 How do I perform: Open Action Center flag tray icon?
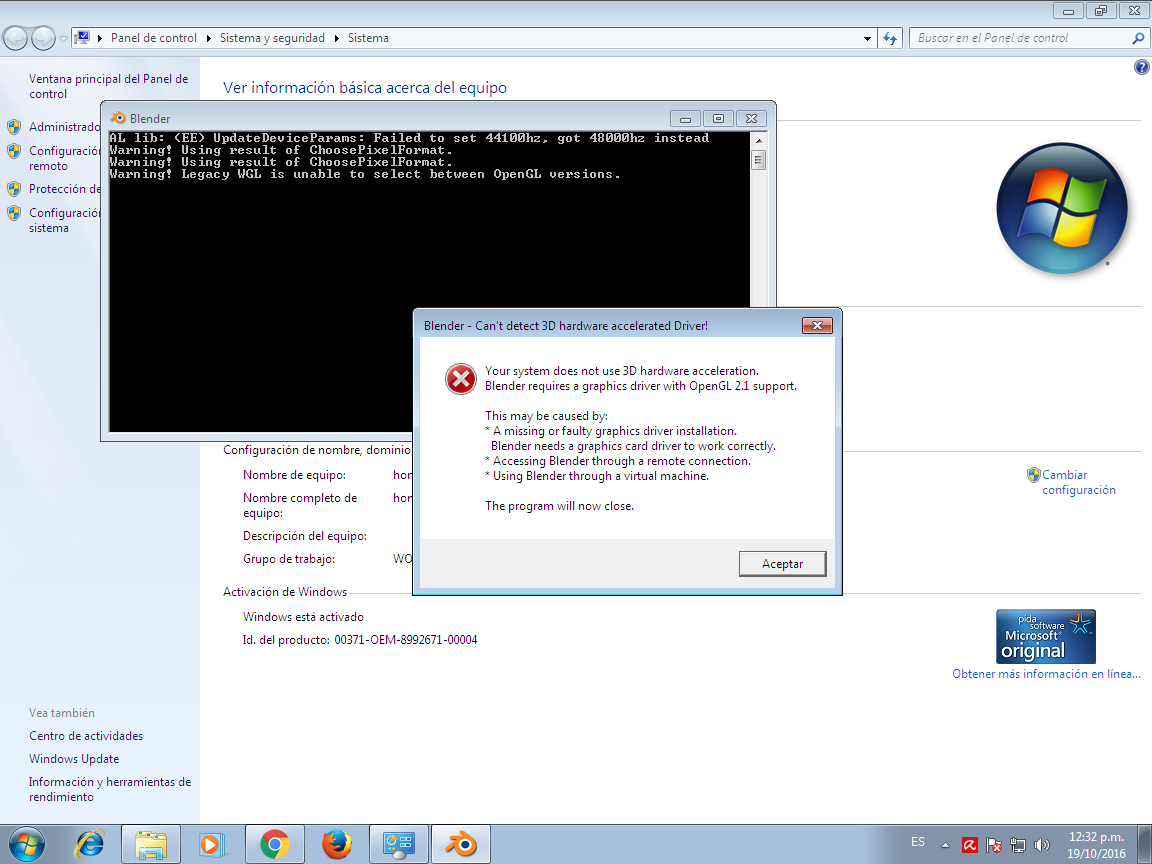pos(993,845)
